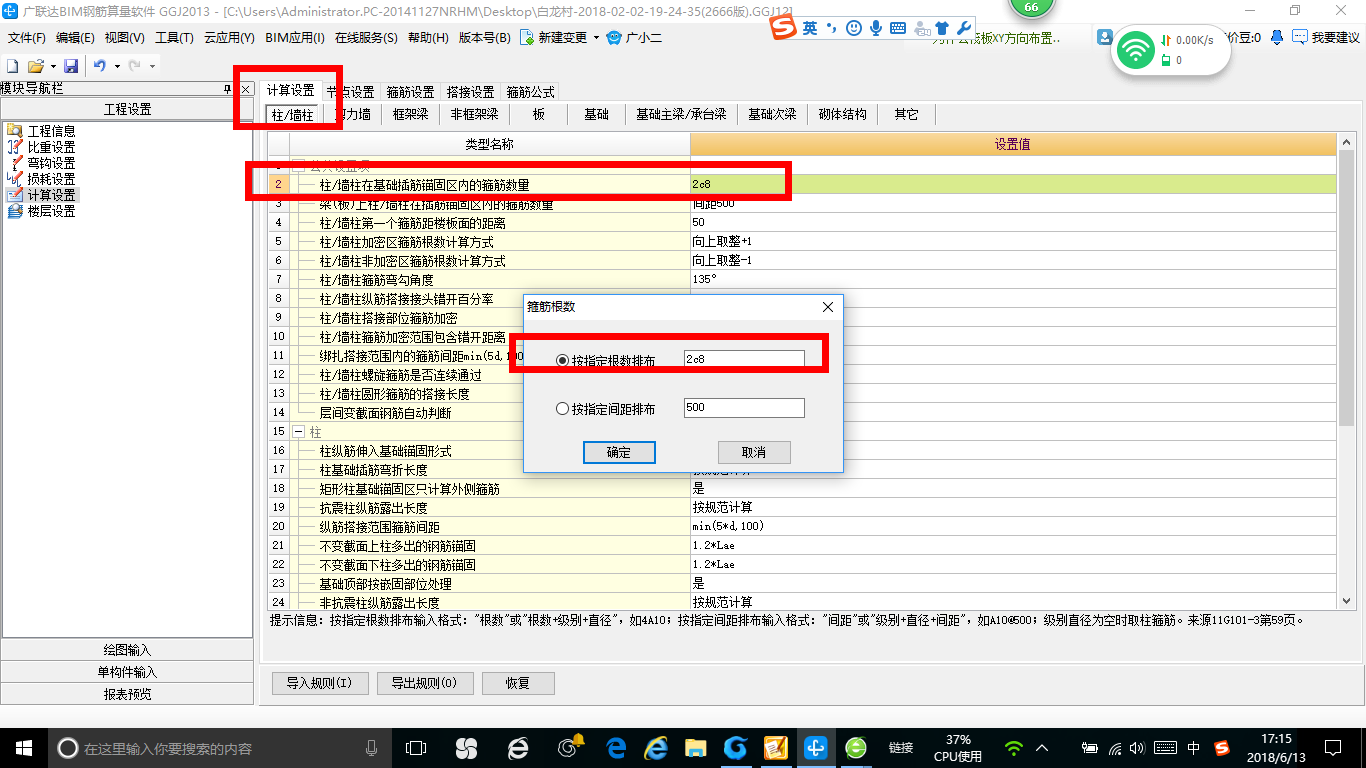Open 楼层设置 in navigation tree
Viewport: 1366px width, 768px height.
tap(51, 211)
